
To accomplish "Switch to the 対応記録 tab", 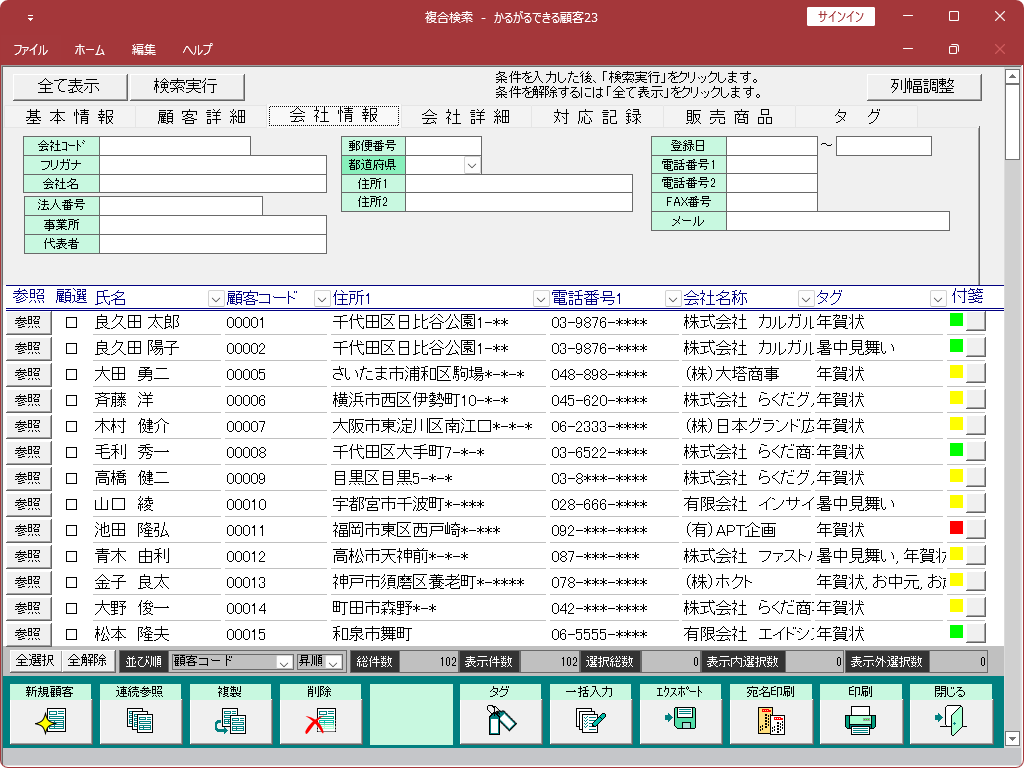I will (598, 117).
